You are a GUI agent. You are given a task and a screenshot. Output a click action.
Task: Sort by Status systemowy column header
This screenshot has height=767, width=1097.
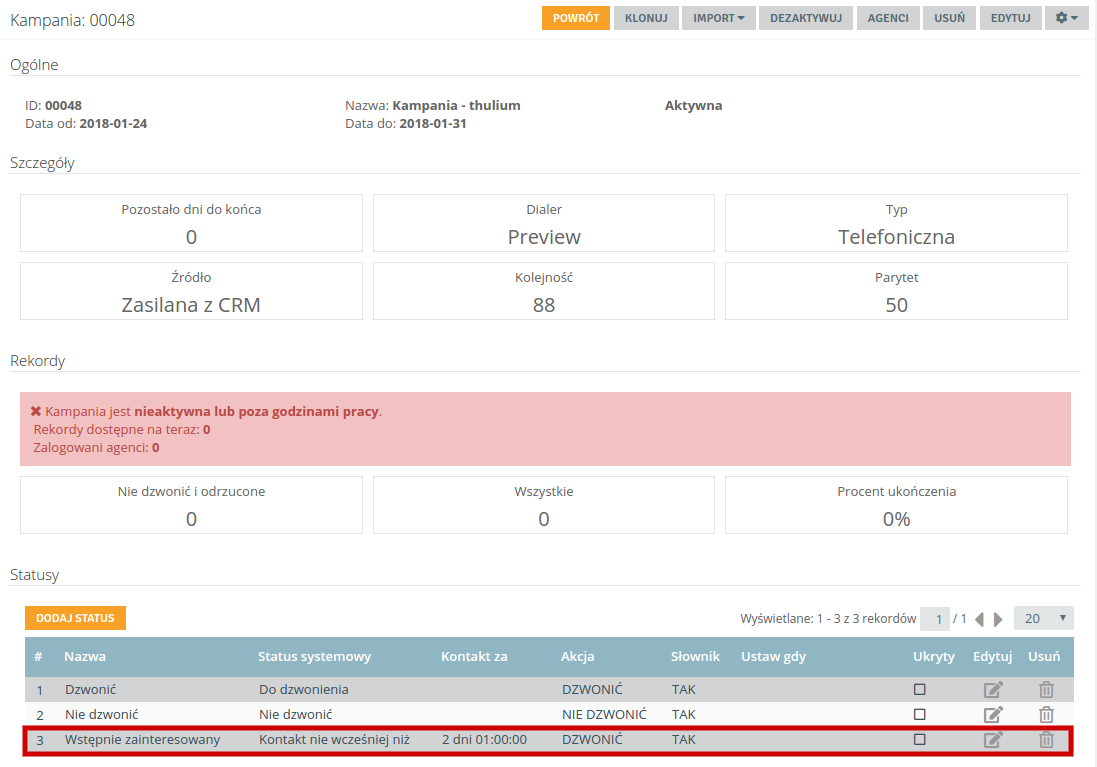click(x=314, y=656)
